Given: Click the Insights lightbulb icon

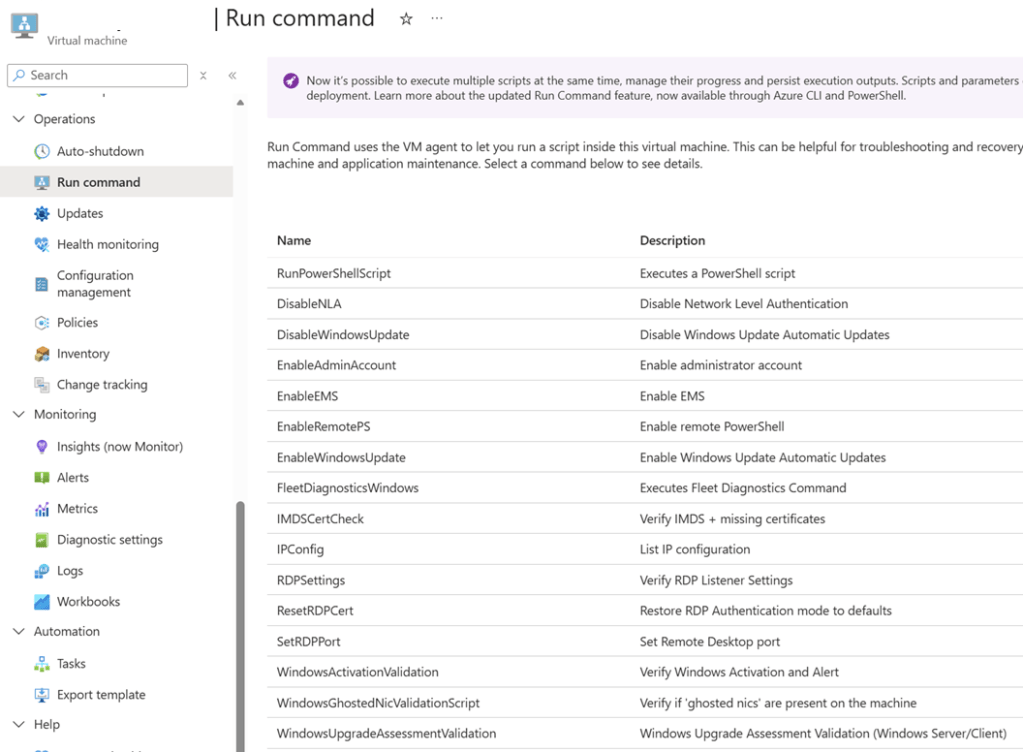Looking at the screenshot, I should click(x=42, y=447).
